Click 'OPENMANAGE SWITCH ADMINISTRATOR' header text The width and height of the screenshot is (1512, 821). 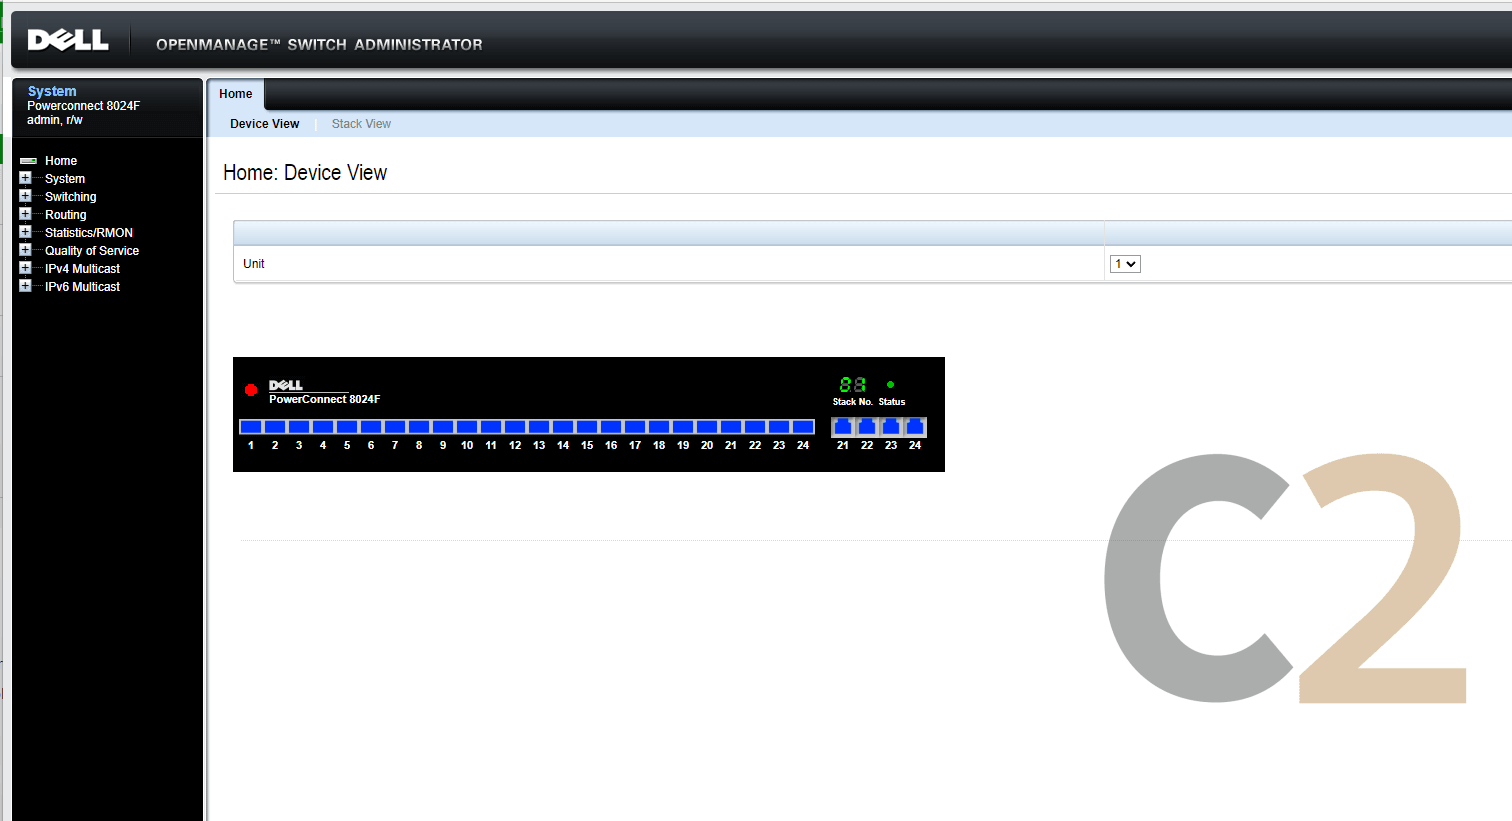[x=319, y=45]
